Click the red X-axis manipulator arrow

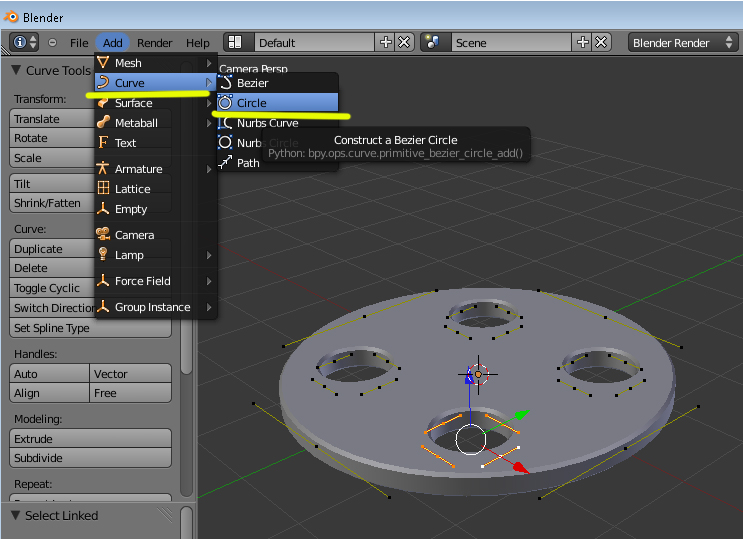coord(520,467)
